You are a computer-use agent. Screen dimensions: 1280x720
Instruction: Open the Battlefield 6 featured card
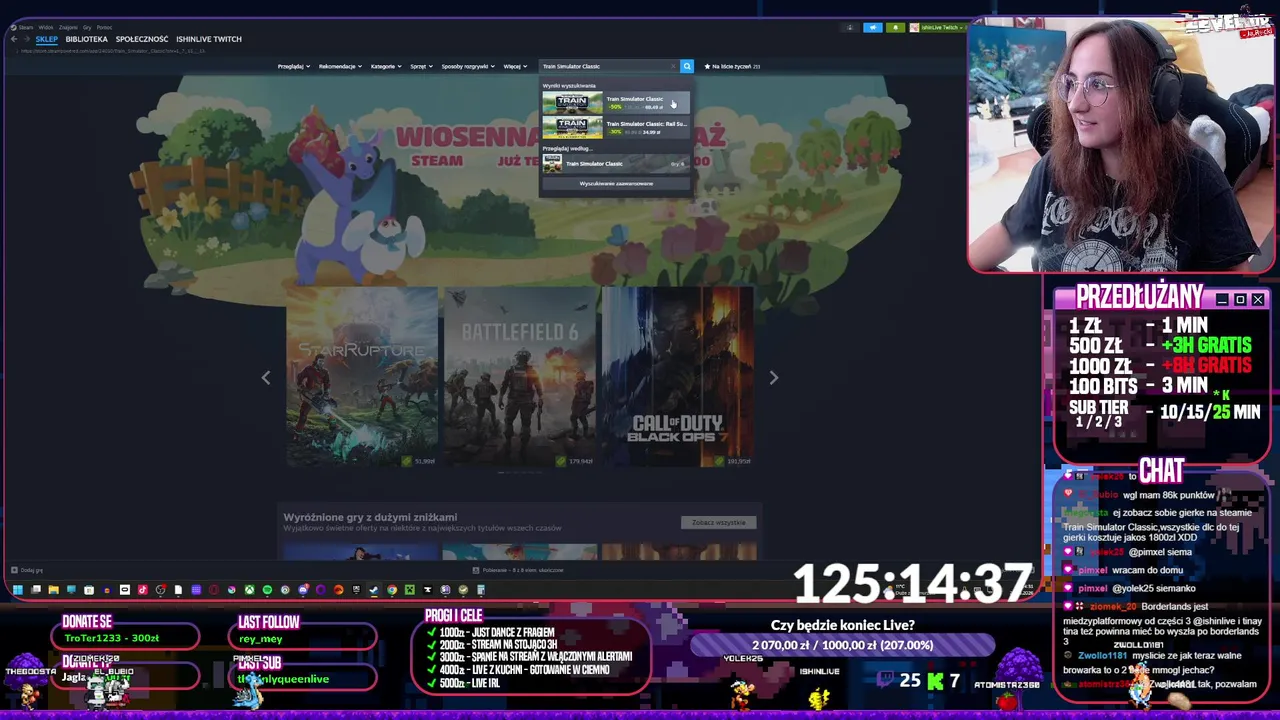(x=519, y=377)
